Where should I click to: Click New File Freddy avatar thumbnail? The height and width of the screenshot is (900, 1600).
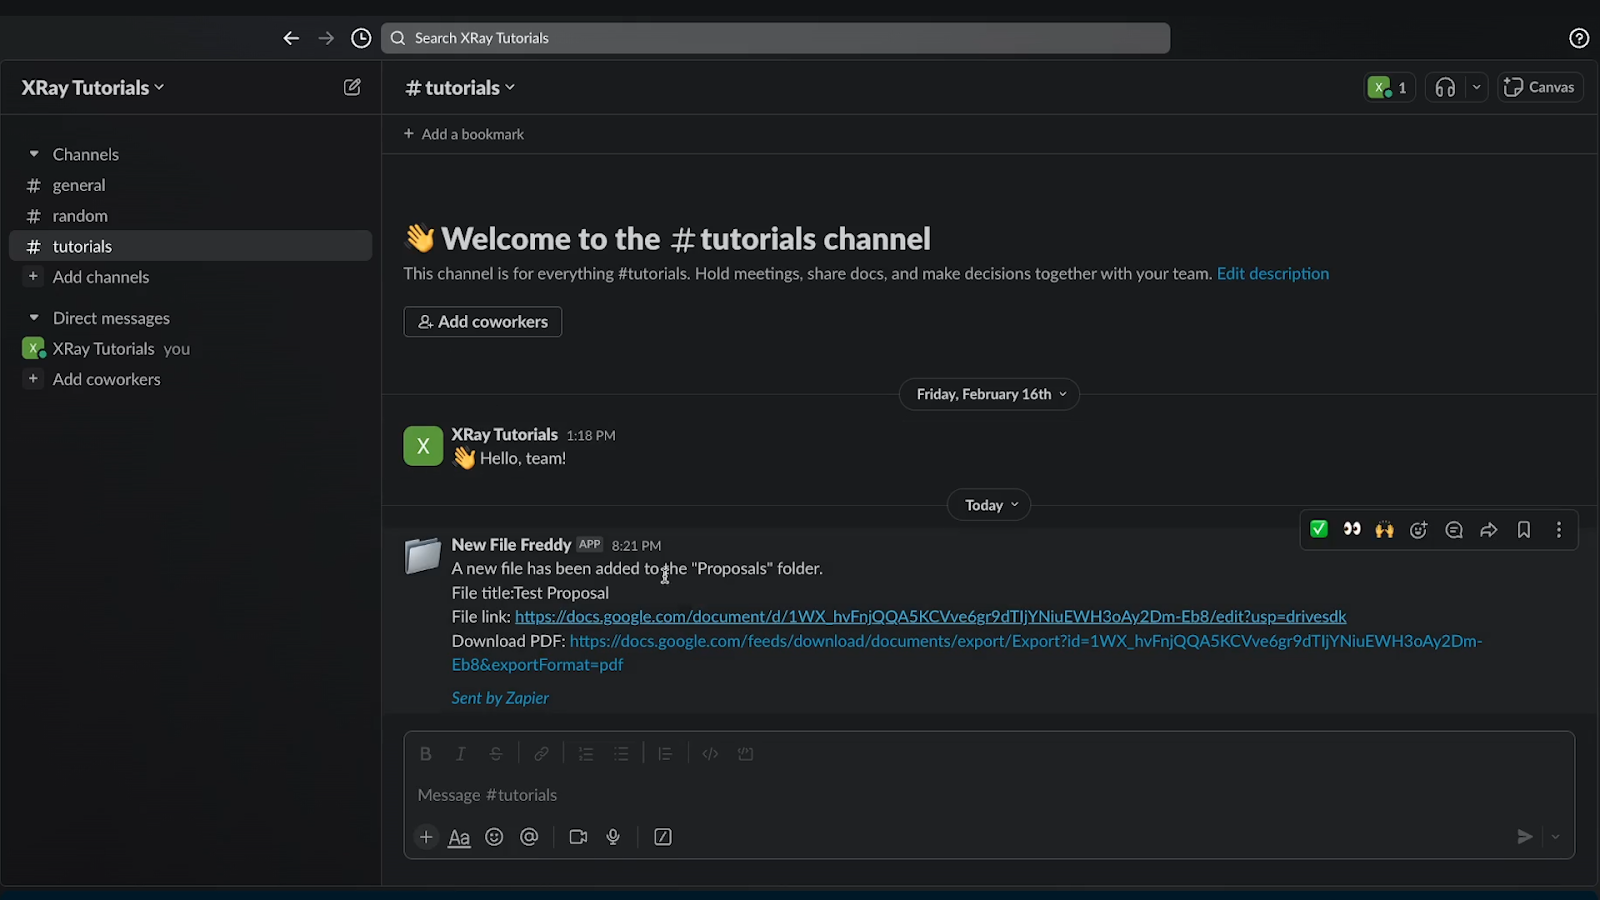pos(423,556)
